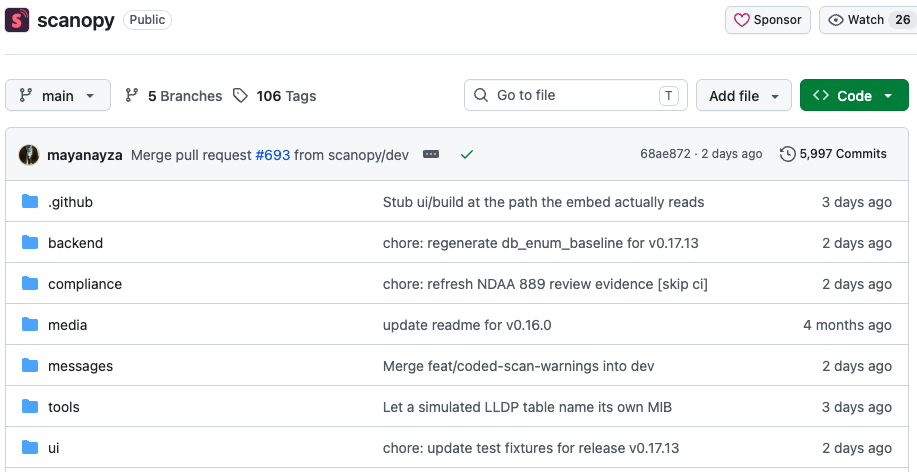This screenshot has width=917, height=472.
Task: Open 'update test fixtures for release v0.17.13' commit
Action: 530,448
